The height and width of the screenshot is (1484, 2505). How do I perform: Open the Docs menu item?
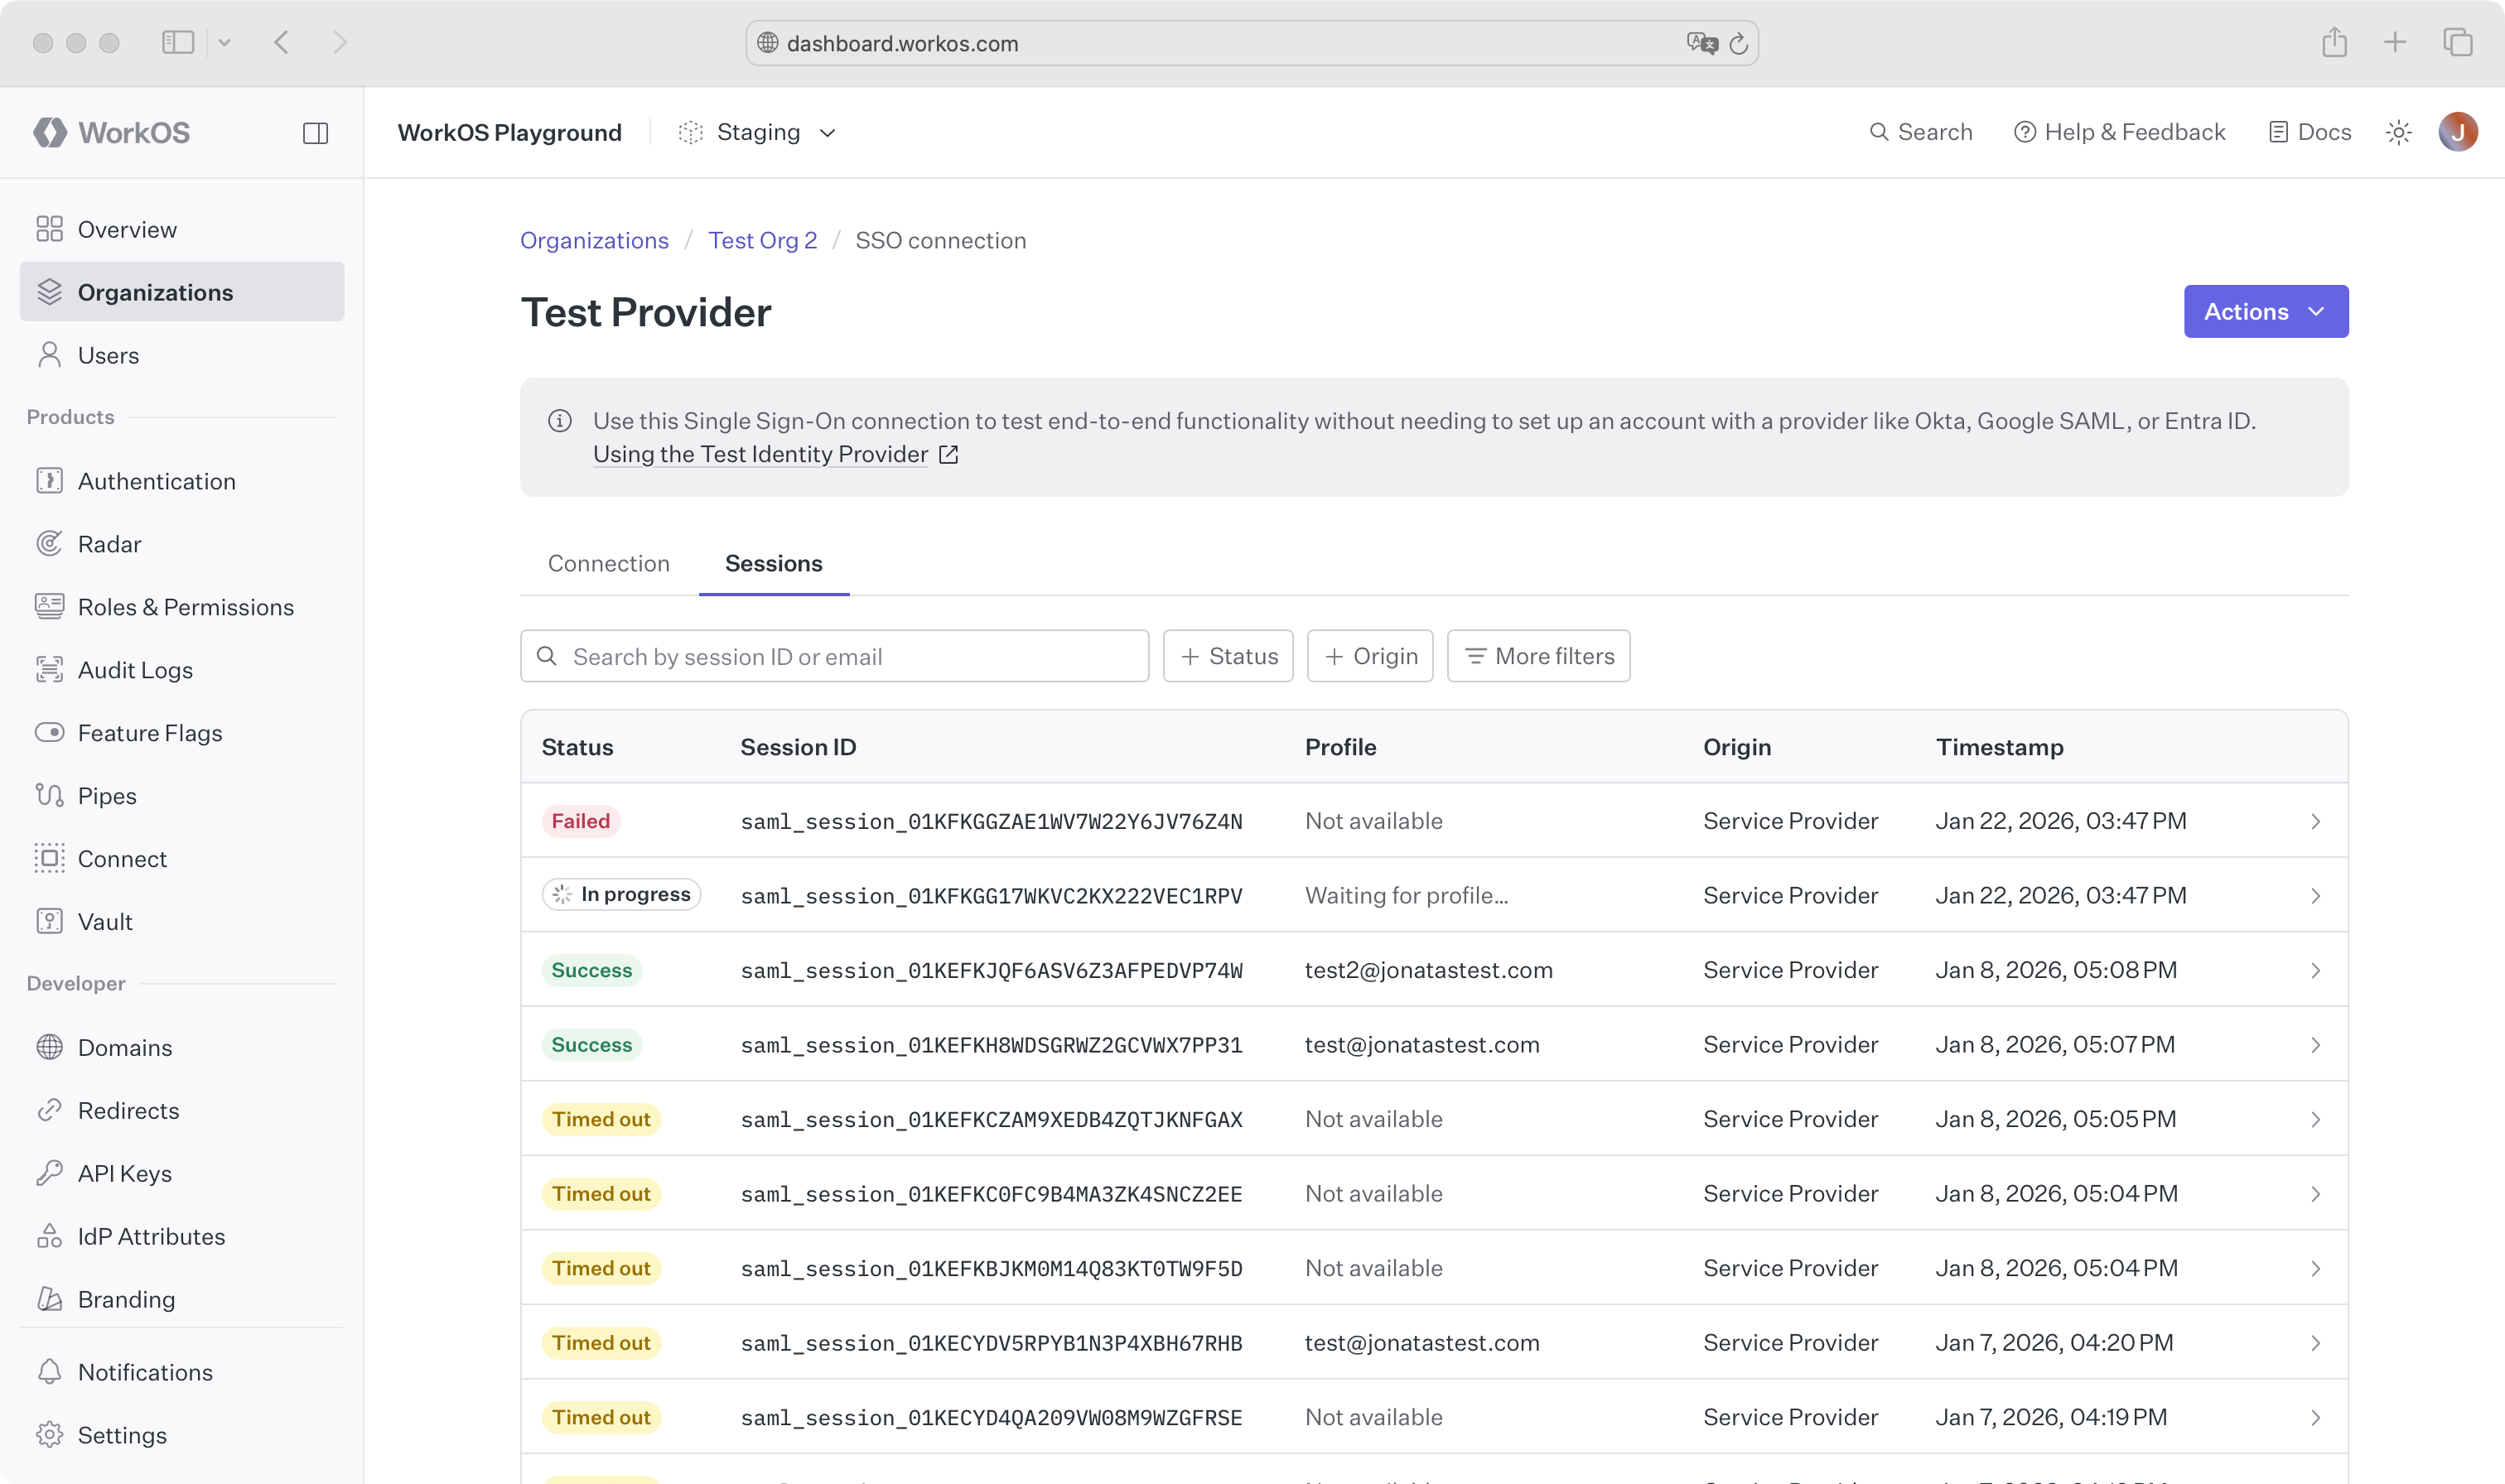2307,131
